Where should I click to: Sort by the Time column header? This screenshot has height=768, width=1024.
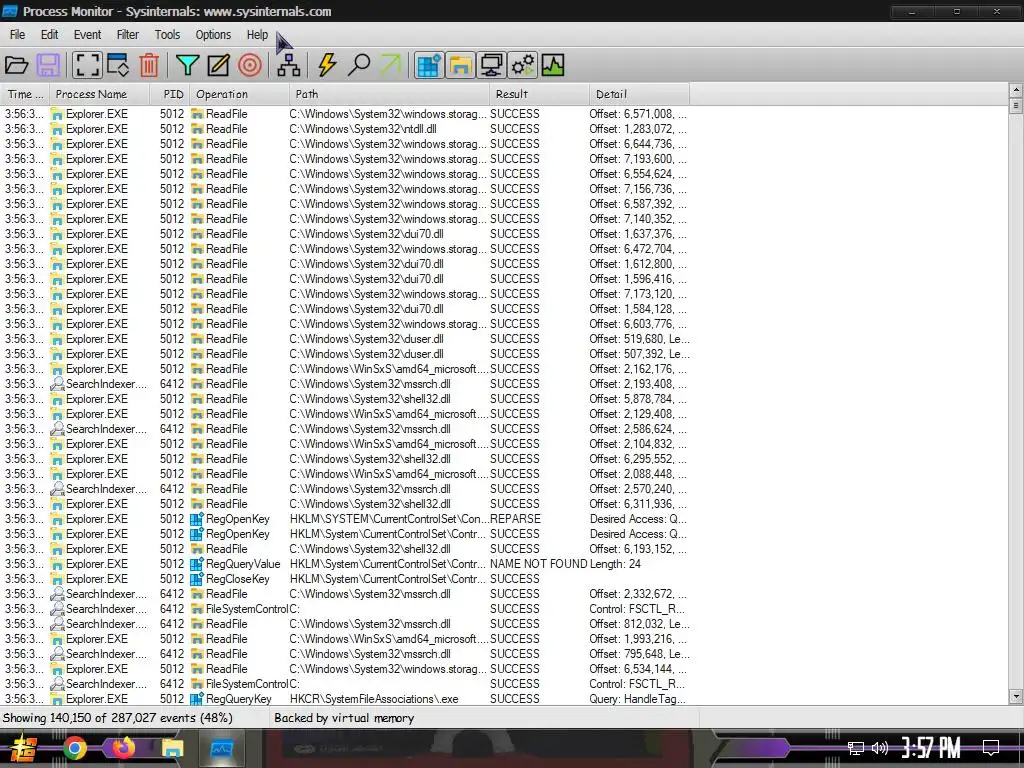pyautogui.click(x=24, y=94)
